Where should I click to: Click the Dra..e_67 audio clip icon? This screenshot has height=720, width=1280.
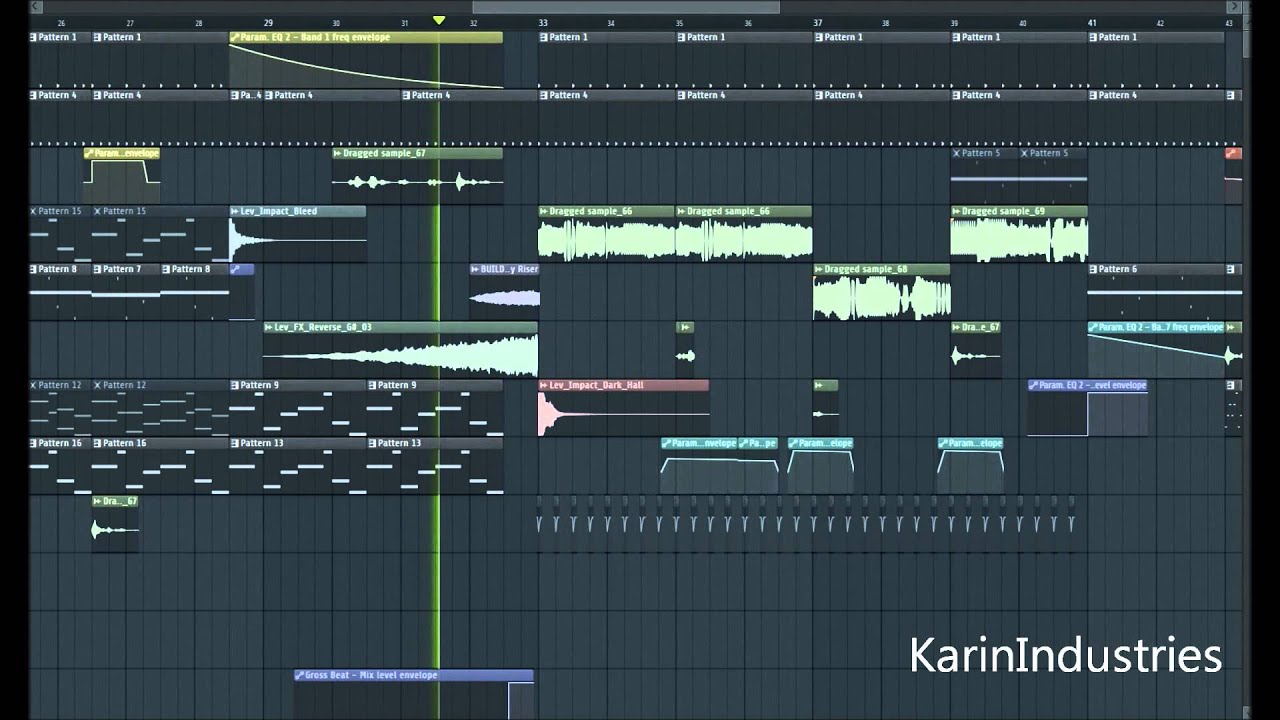[x=956, y=328]
